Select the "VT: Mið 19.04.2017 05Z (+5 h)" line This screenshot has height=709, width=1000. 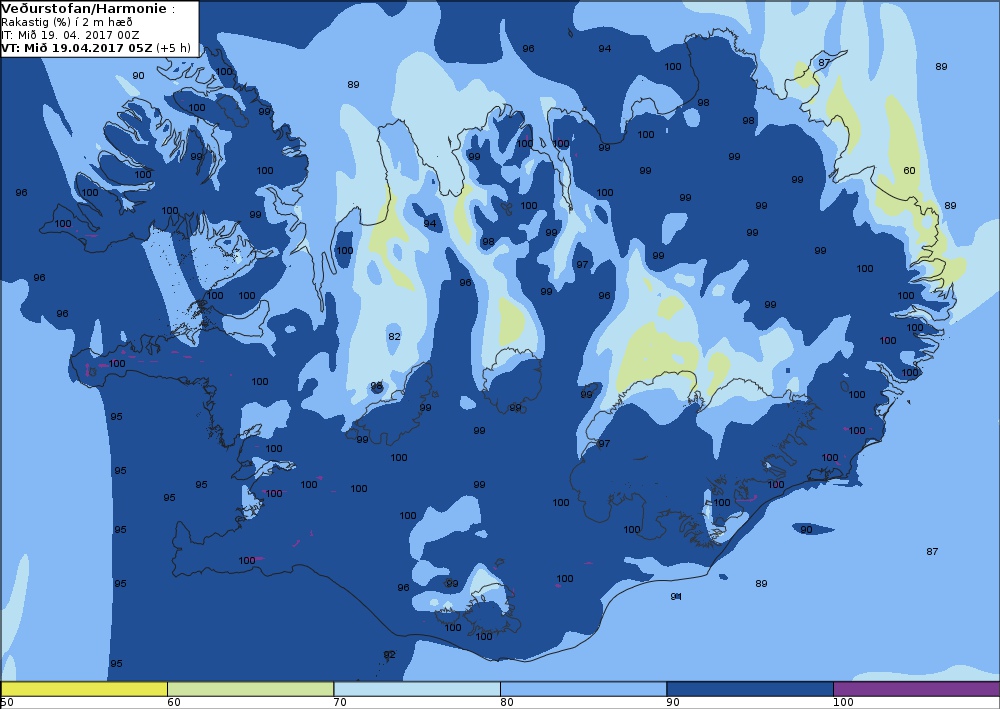(96, 48)
